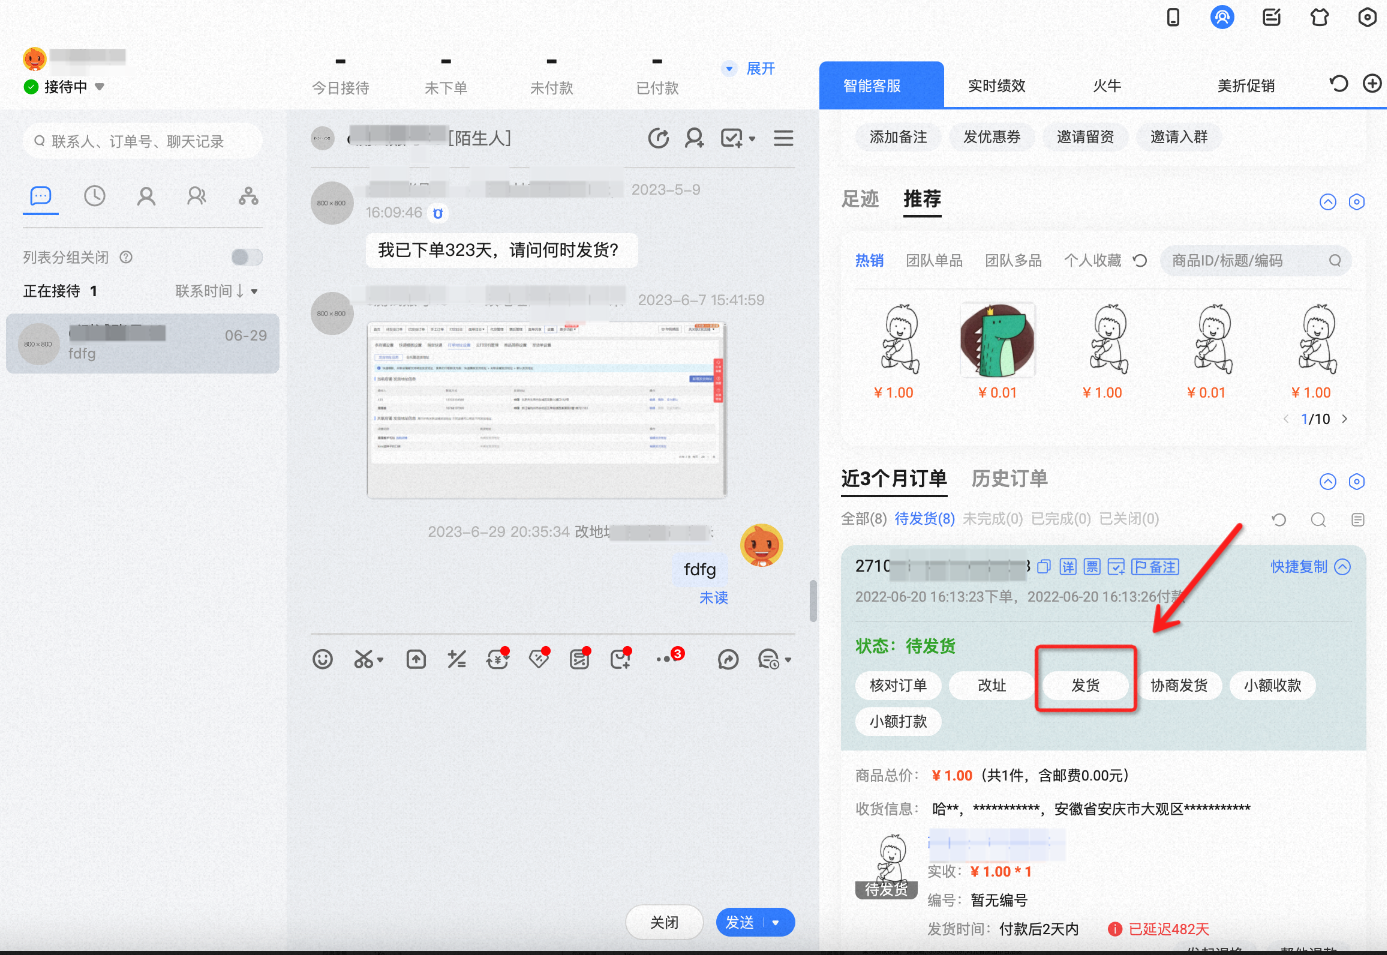Screen dimensions: 1387x955
Task: Switch to the 足迹 tab
Action: coord(860,199)
